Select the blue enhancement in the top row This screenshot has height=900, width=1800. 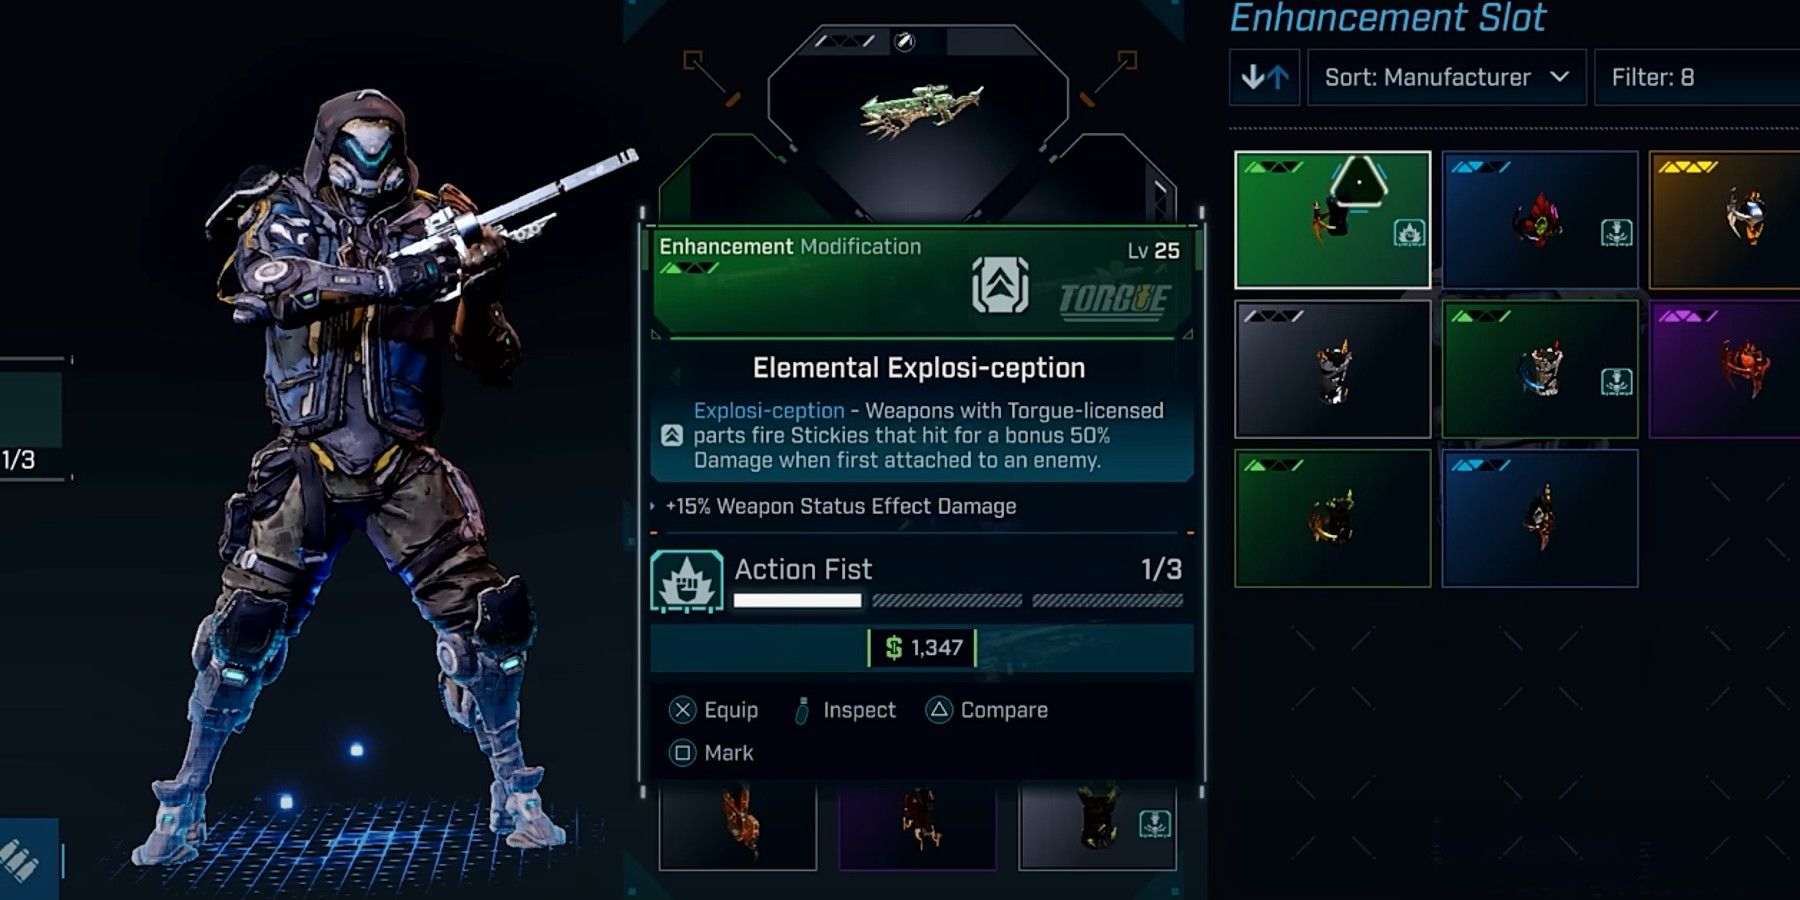click(x=1540, y=220)
